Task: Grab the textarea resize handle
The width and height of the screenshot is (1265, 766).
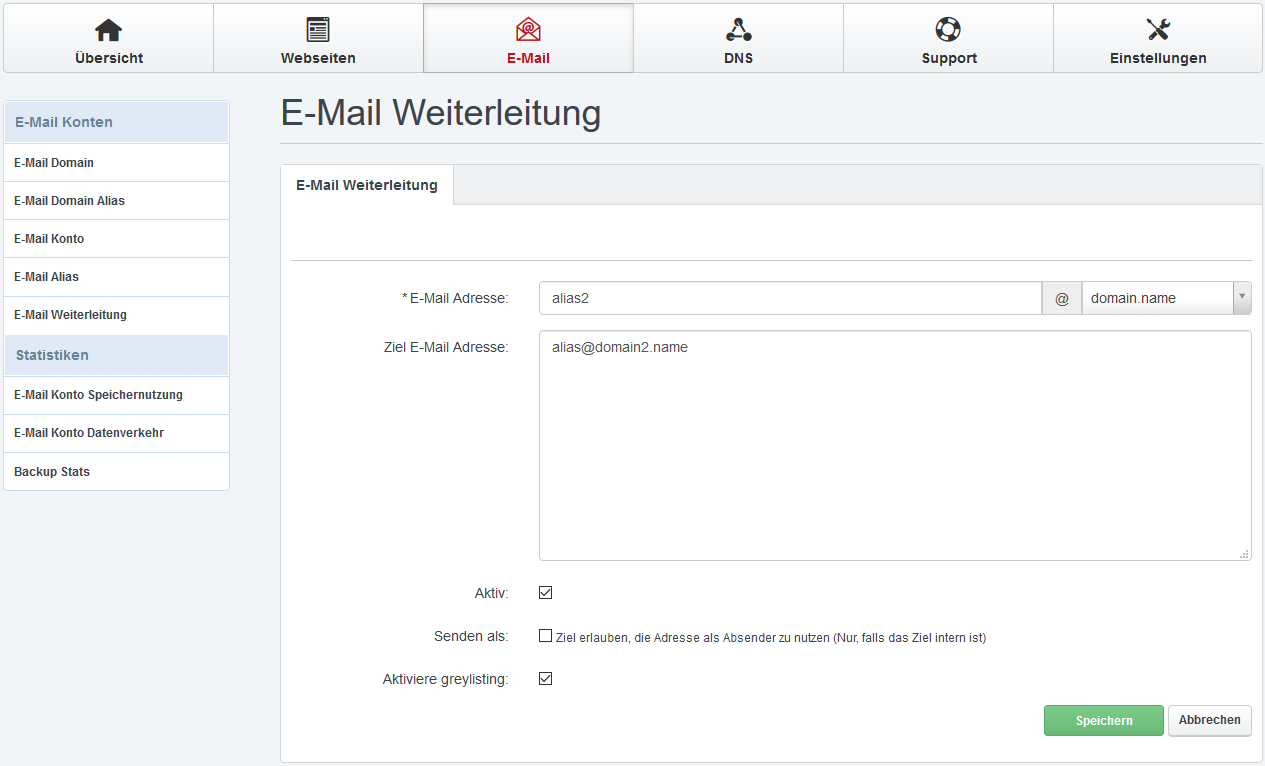Action: coord(1244,554)
